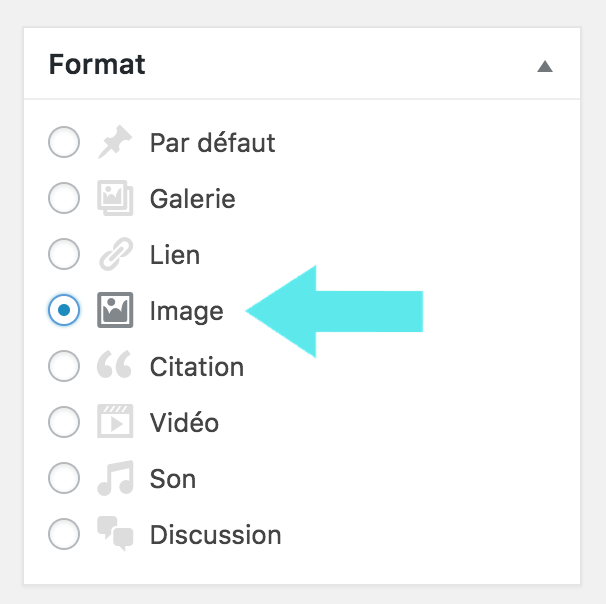
Task: Click the selected Image radio button
Action: pos(64,311)
